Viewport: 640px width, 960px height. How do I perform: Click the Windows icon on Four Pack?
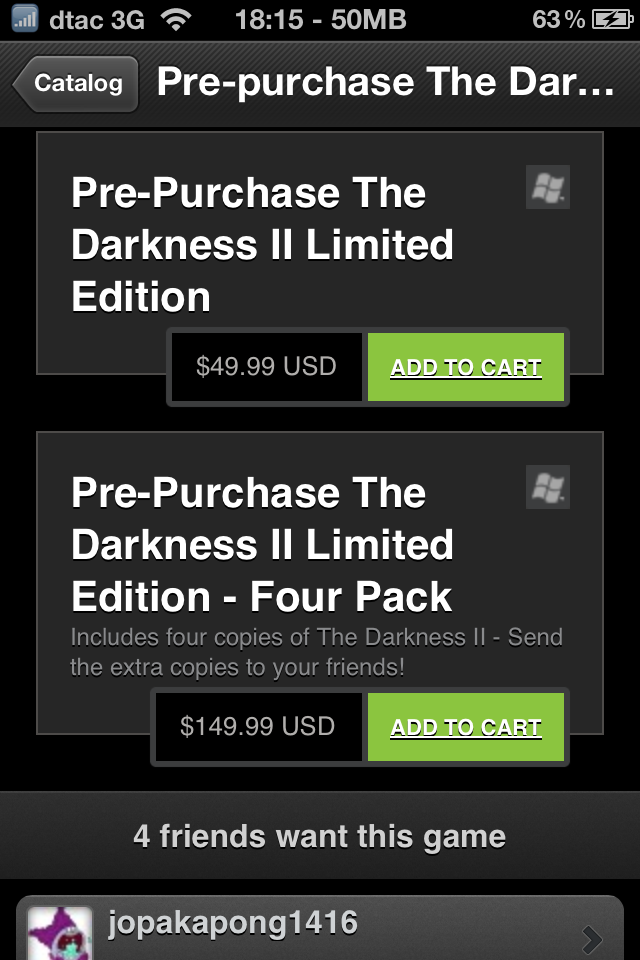click(547, 487)
